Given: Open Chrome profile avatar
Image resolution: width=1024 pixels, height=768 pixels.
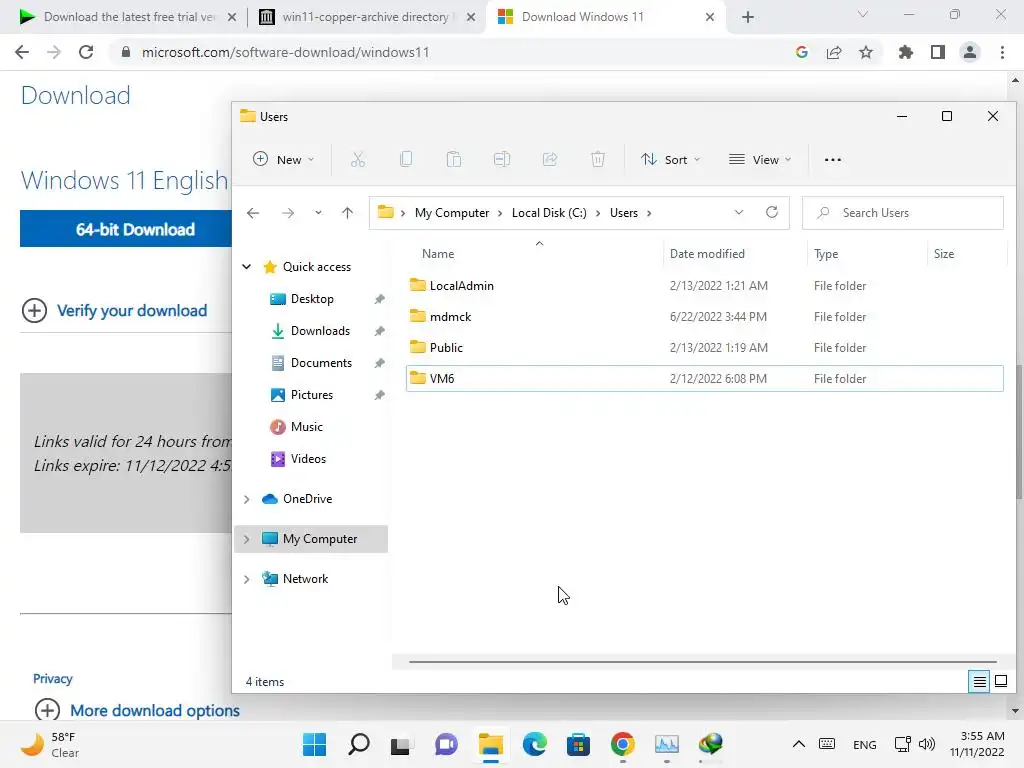Looking at the screenshot, I should click(970, 52).
